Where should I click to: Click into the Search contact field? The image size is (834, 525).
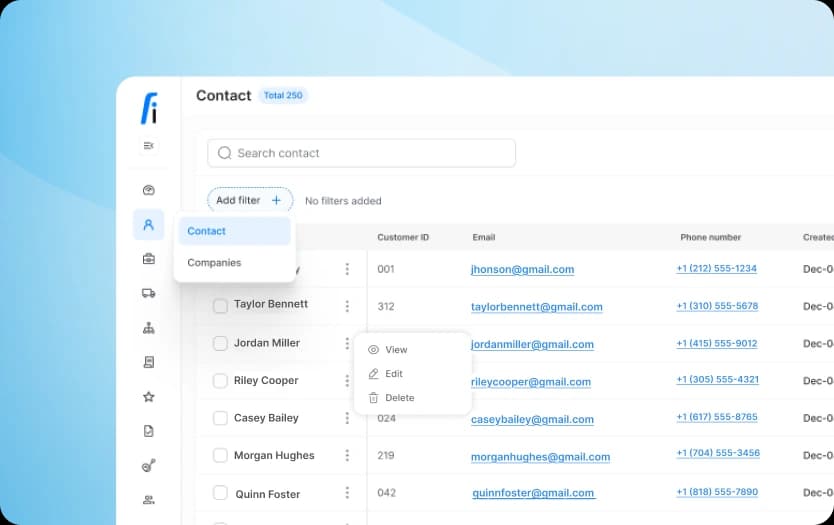(x=361, y=153)
